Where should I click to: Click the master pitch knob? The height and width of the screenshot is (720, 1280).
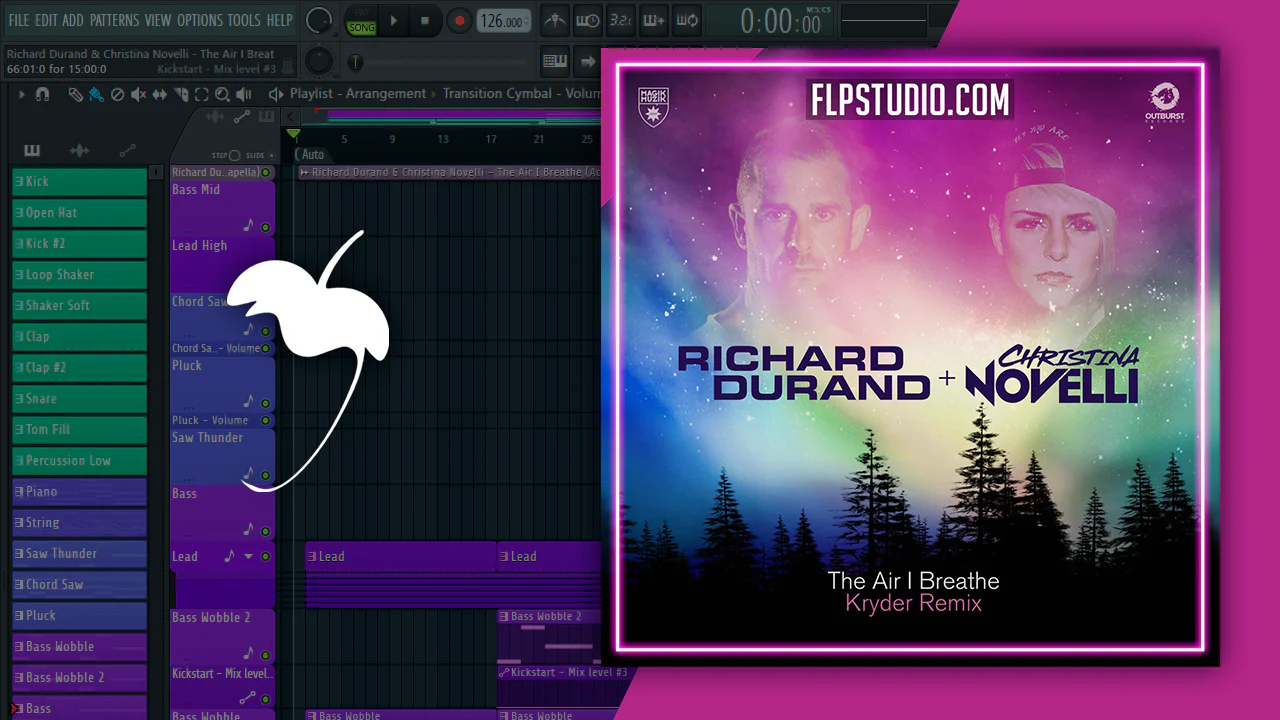click(318, 61)
